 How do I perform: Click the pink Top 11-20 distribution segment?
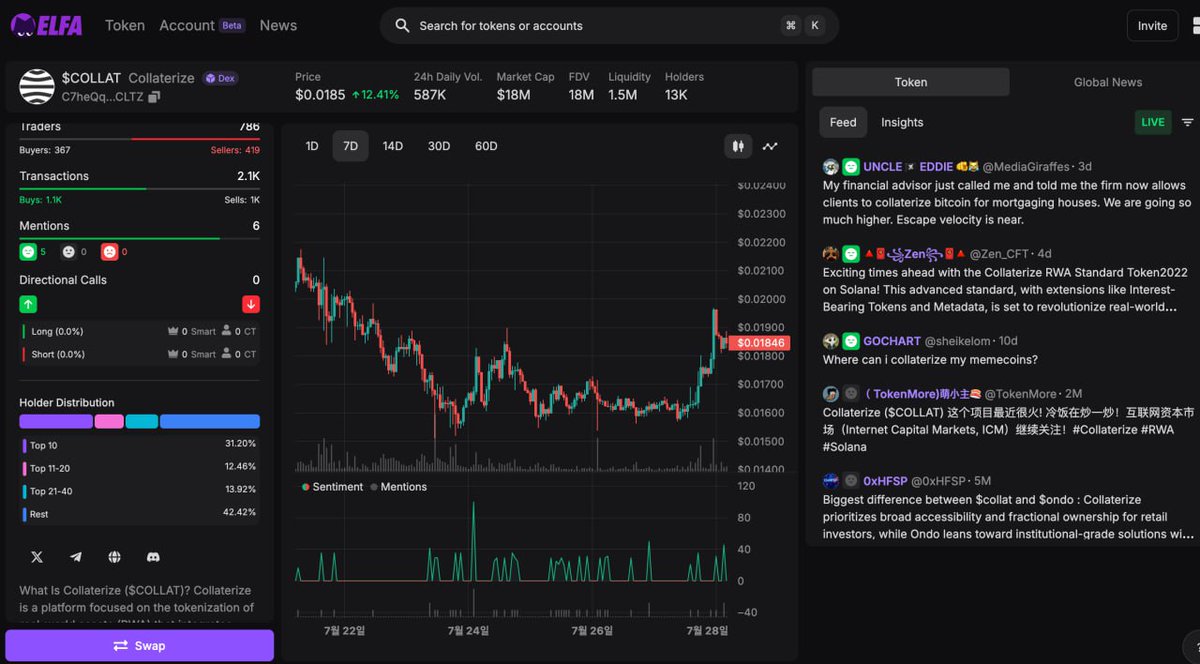(x=109, y=422)
